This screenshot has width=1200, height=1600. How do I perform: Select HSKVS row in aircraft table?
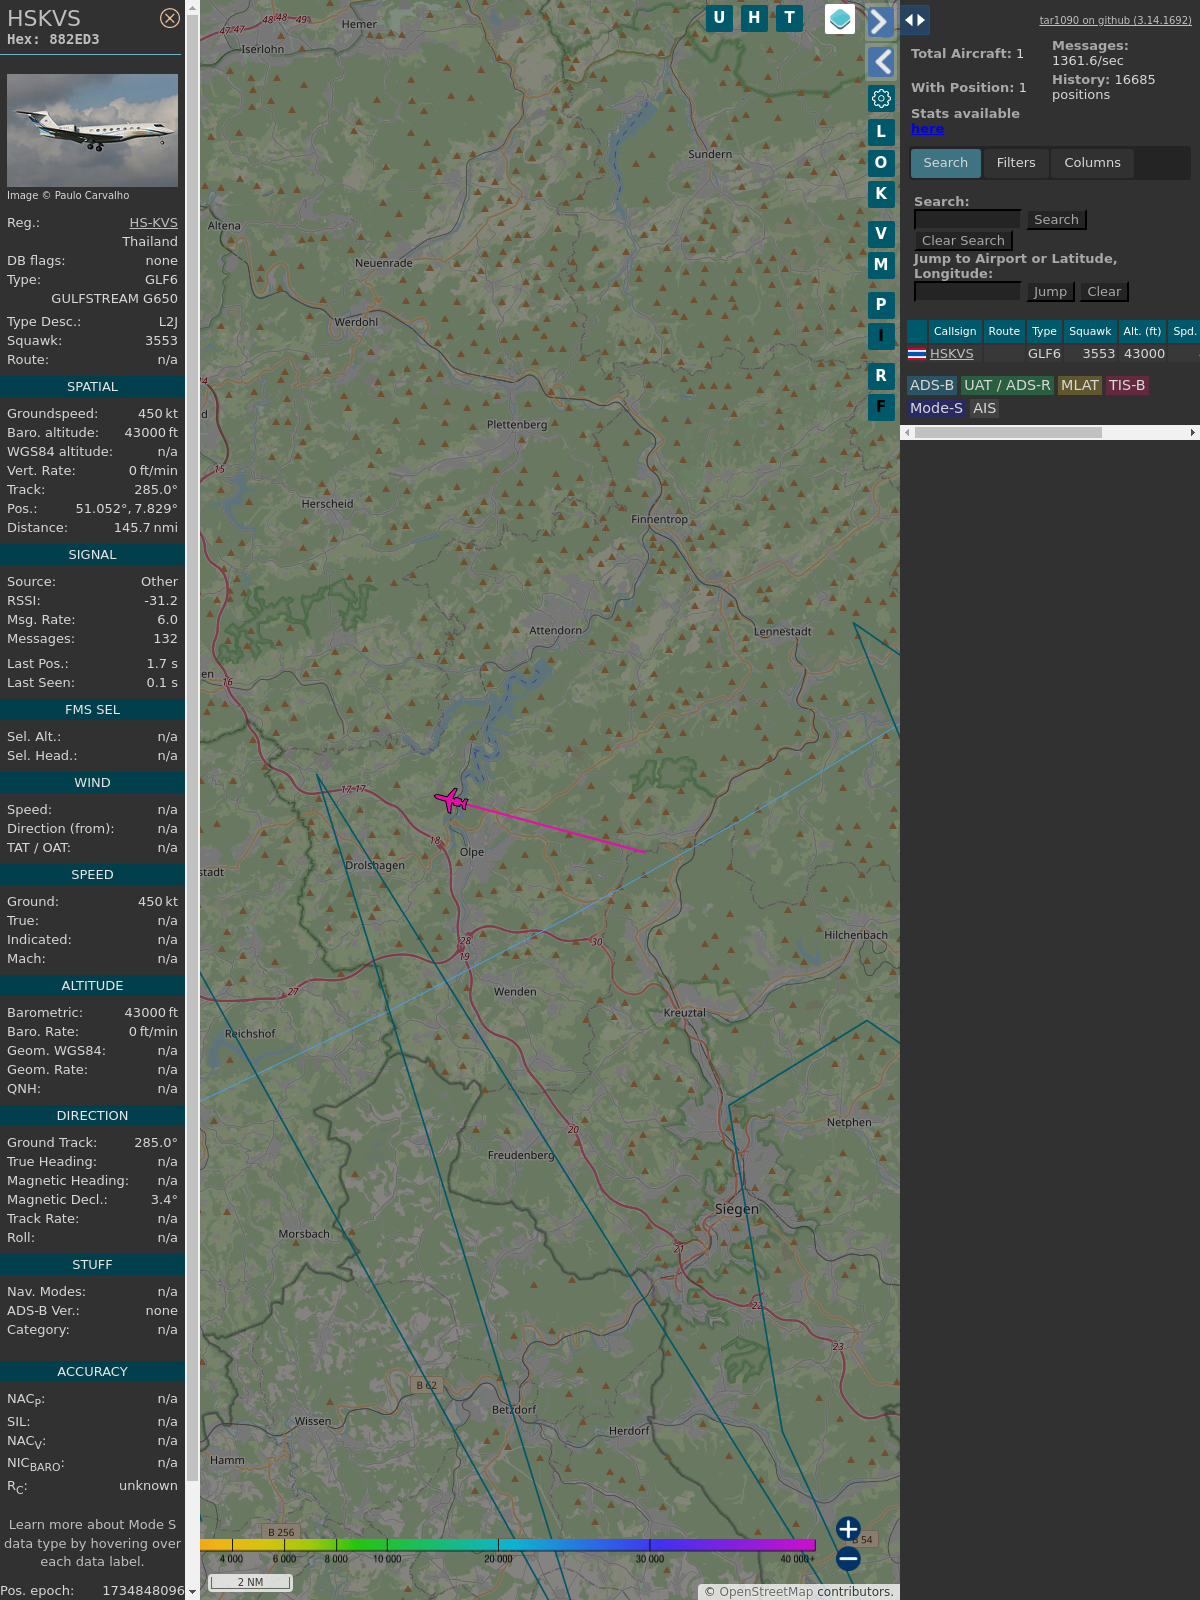point(1053,354)
